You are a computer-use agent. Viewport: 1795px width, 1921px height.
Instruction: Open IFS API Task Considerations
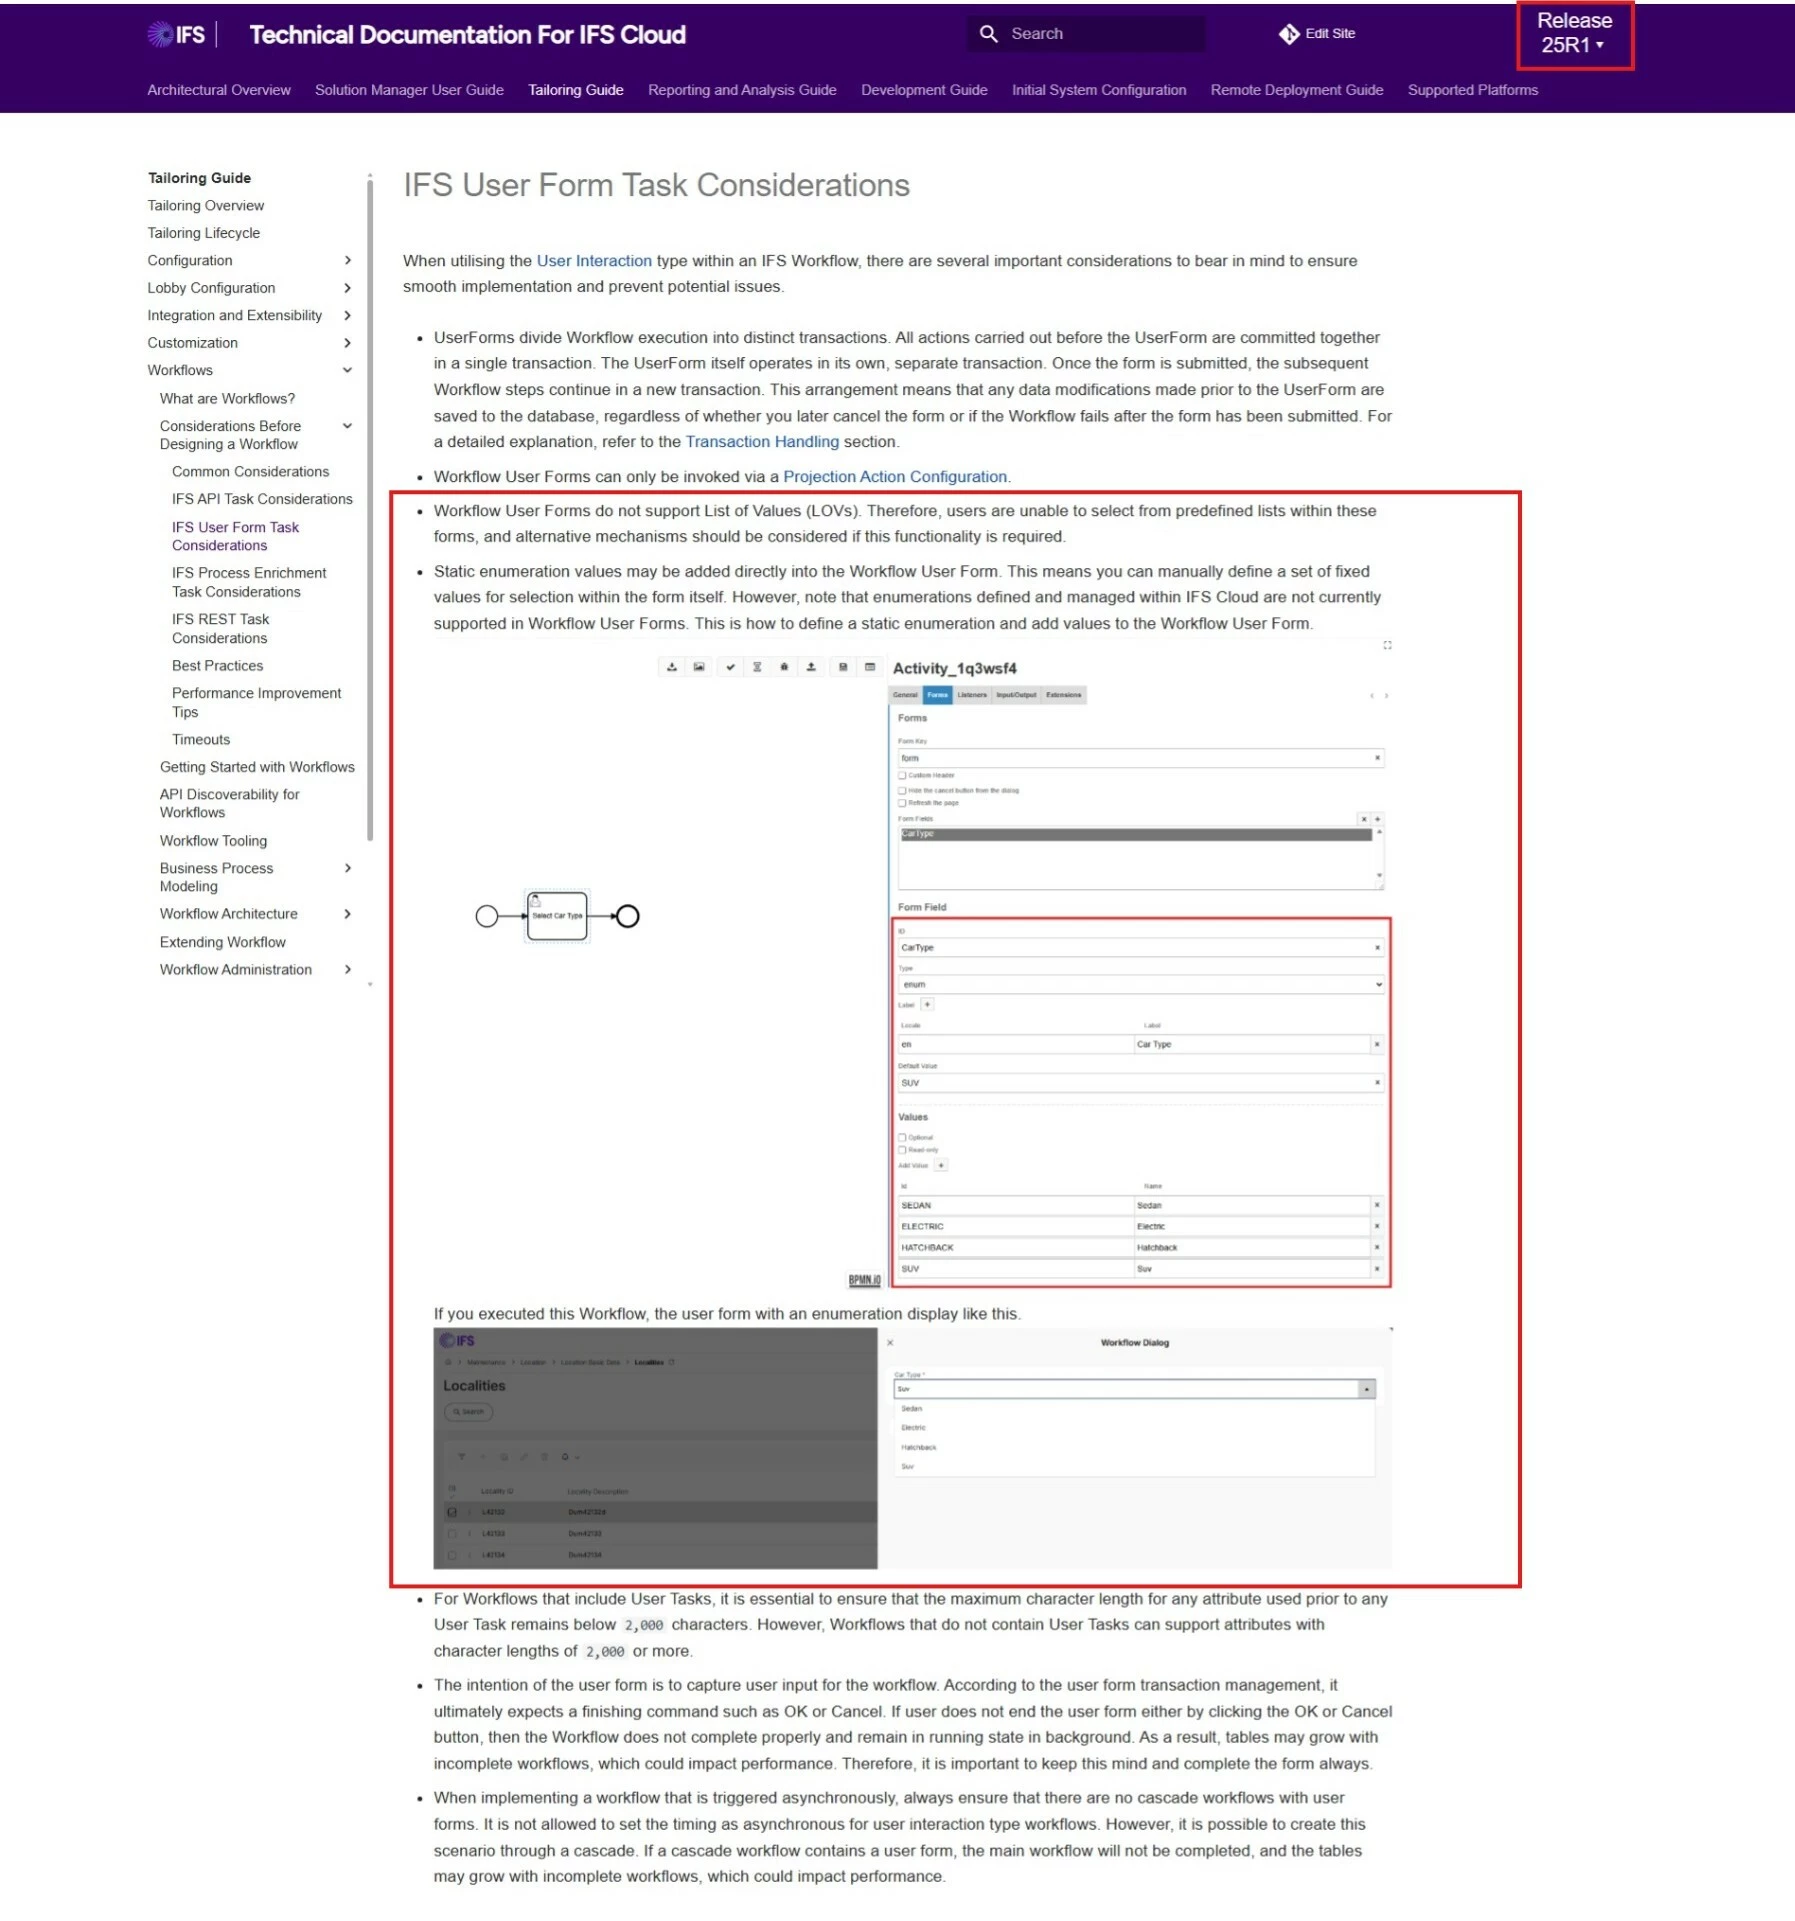click(x=262, y=499)
